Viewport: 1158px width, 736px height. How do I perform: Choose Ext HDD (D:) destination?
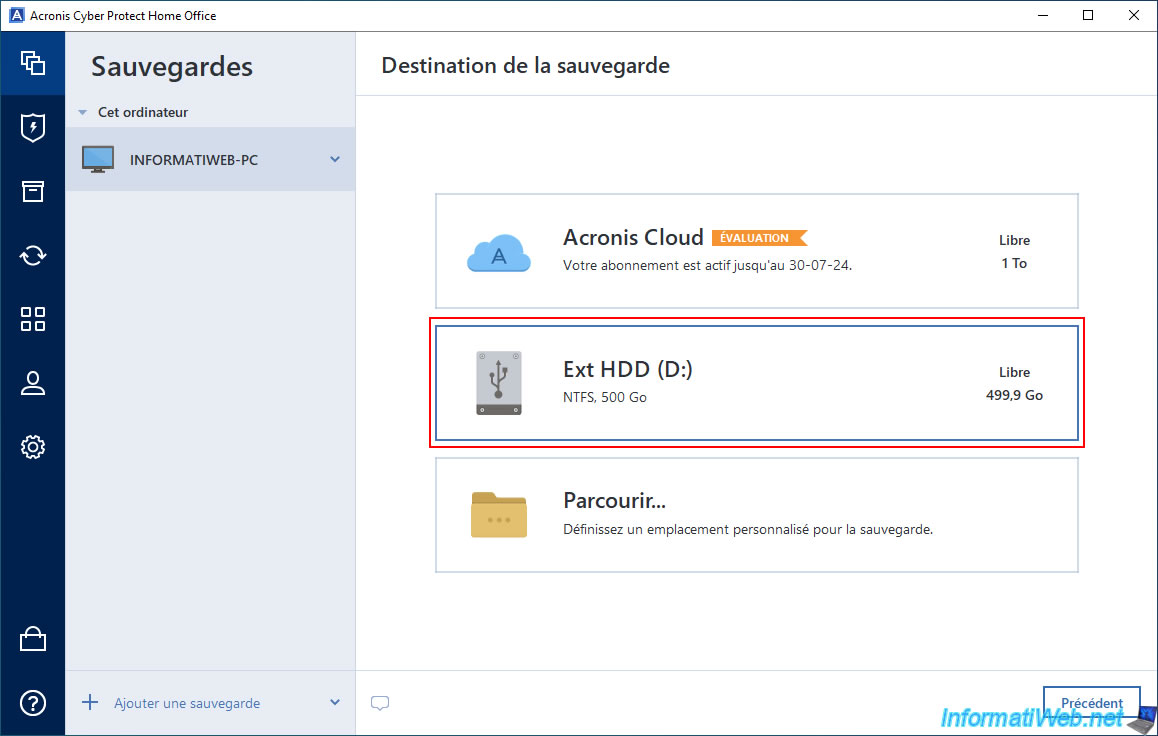coord(756,383)
